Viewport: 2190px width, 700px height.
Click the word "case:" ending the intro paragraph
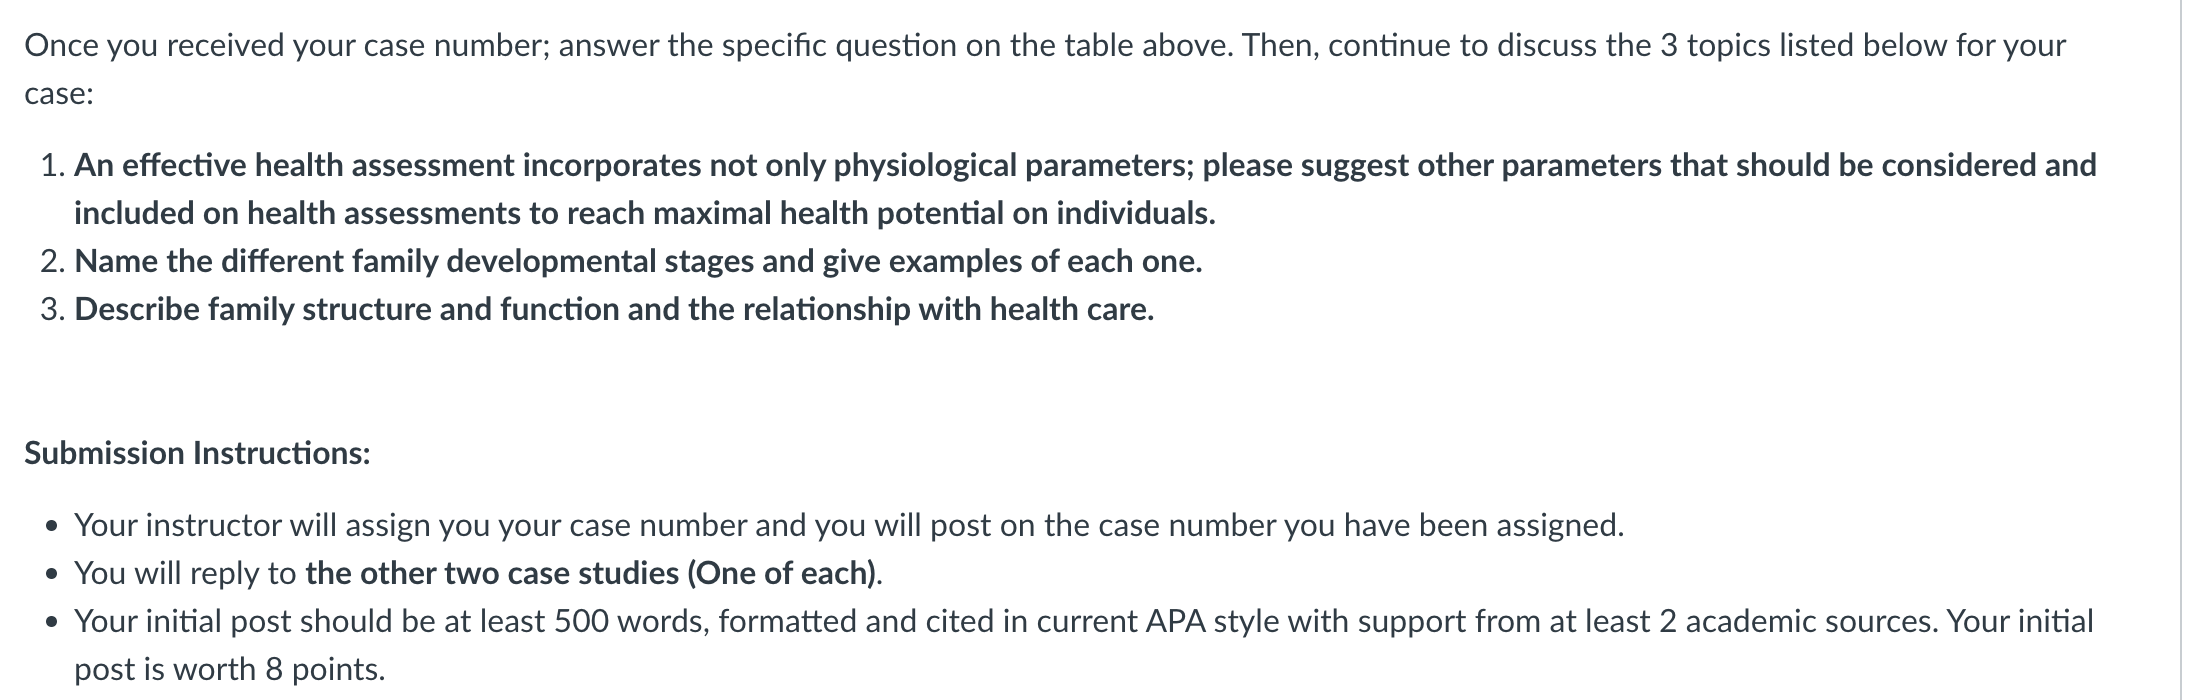click(x=59, y=94)
